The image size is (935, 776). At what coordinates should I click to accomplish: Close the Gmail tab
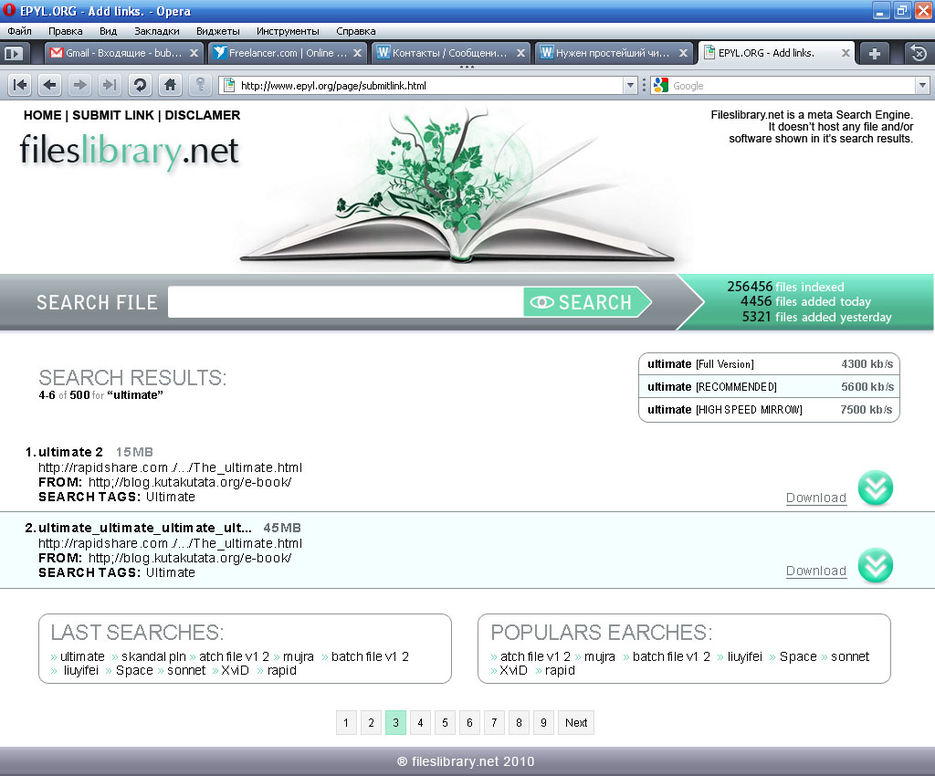(194, 53)
